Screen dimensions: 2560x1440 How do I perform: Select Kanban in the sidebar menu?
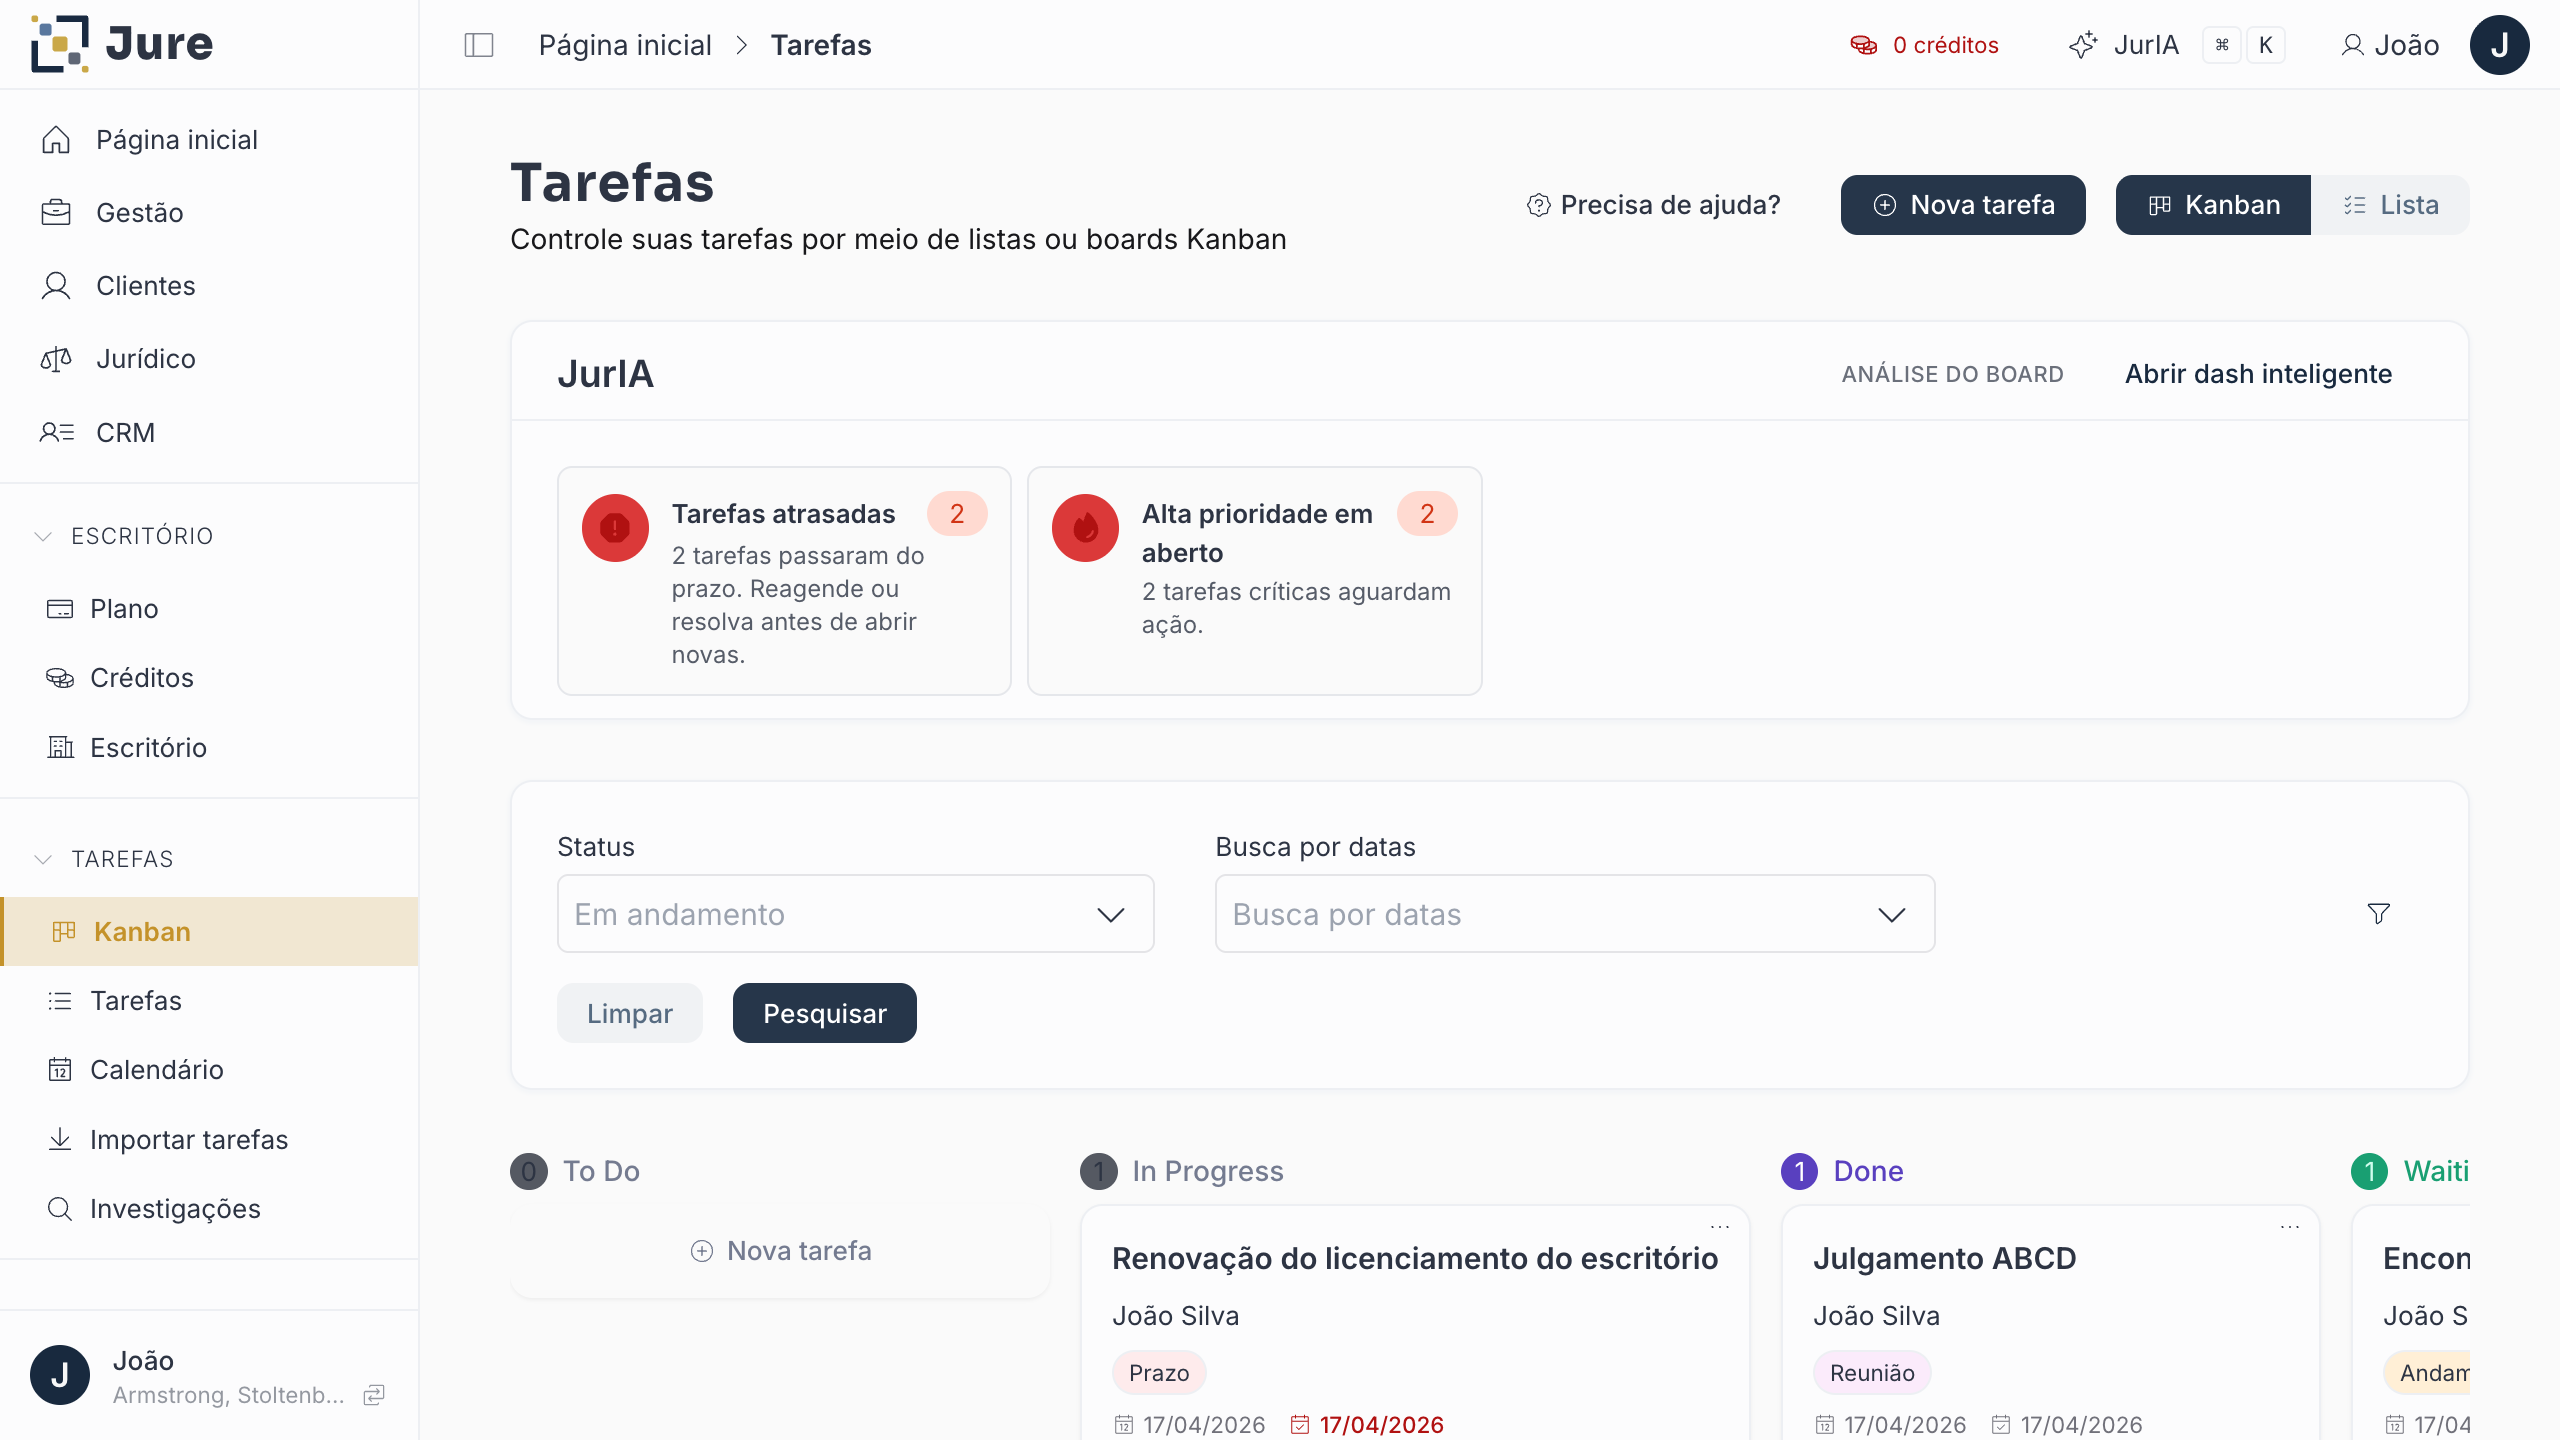[x=209, y=931]
